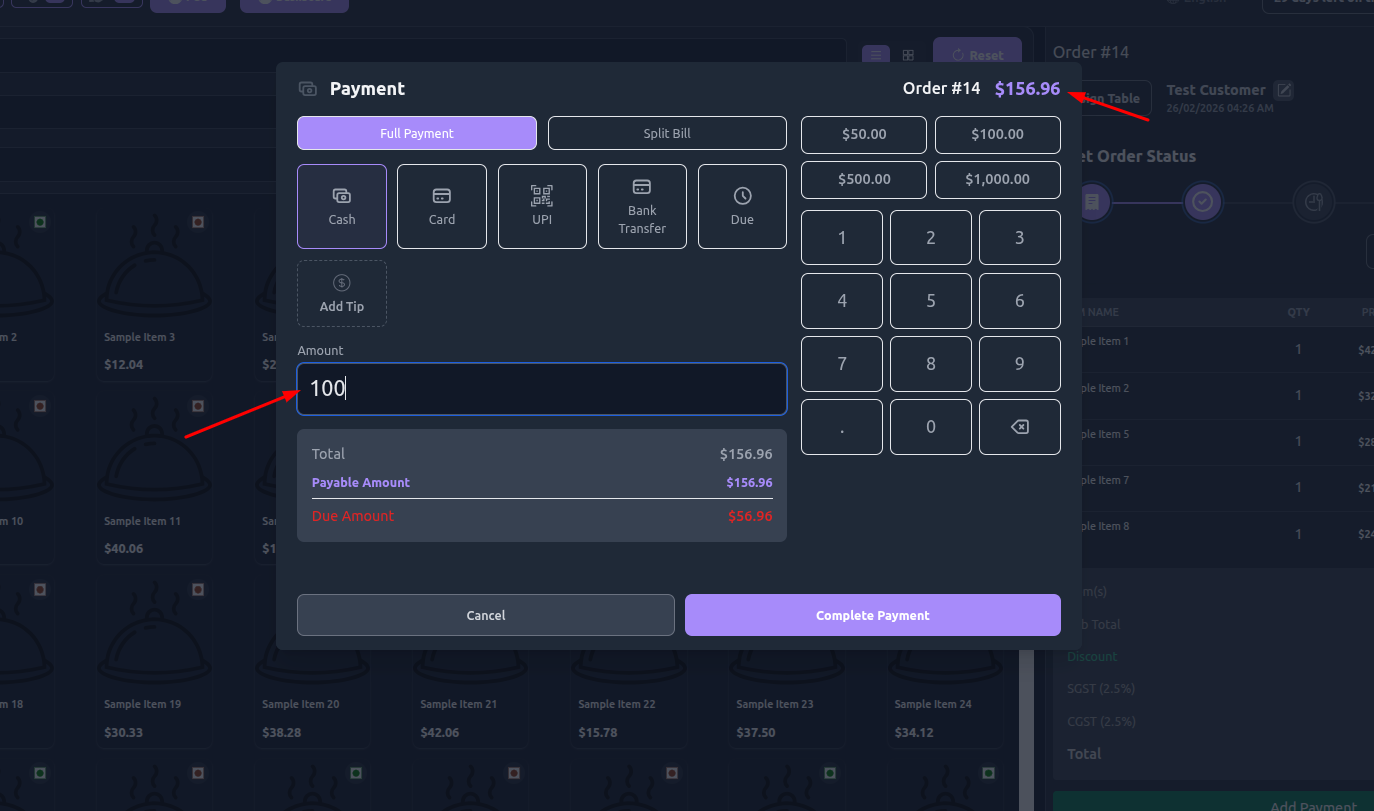Tap keypad digit 6
The width and height of the screenshot is (1374, 811).
[1020, 301]
